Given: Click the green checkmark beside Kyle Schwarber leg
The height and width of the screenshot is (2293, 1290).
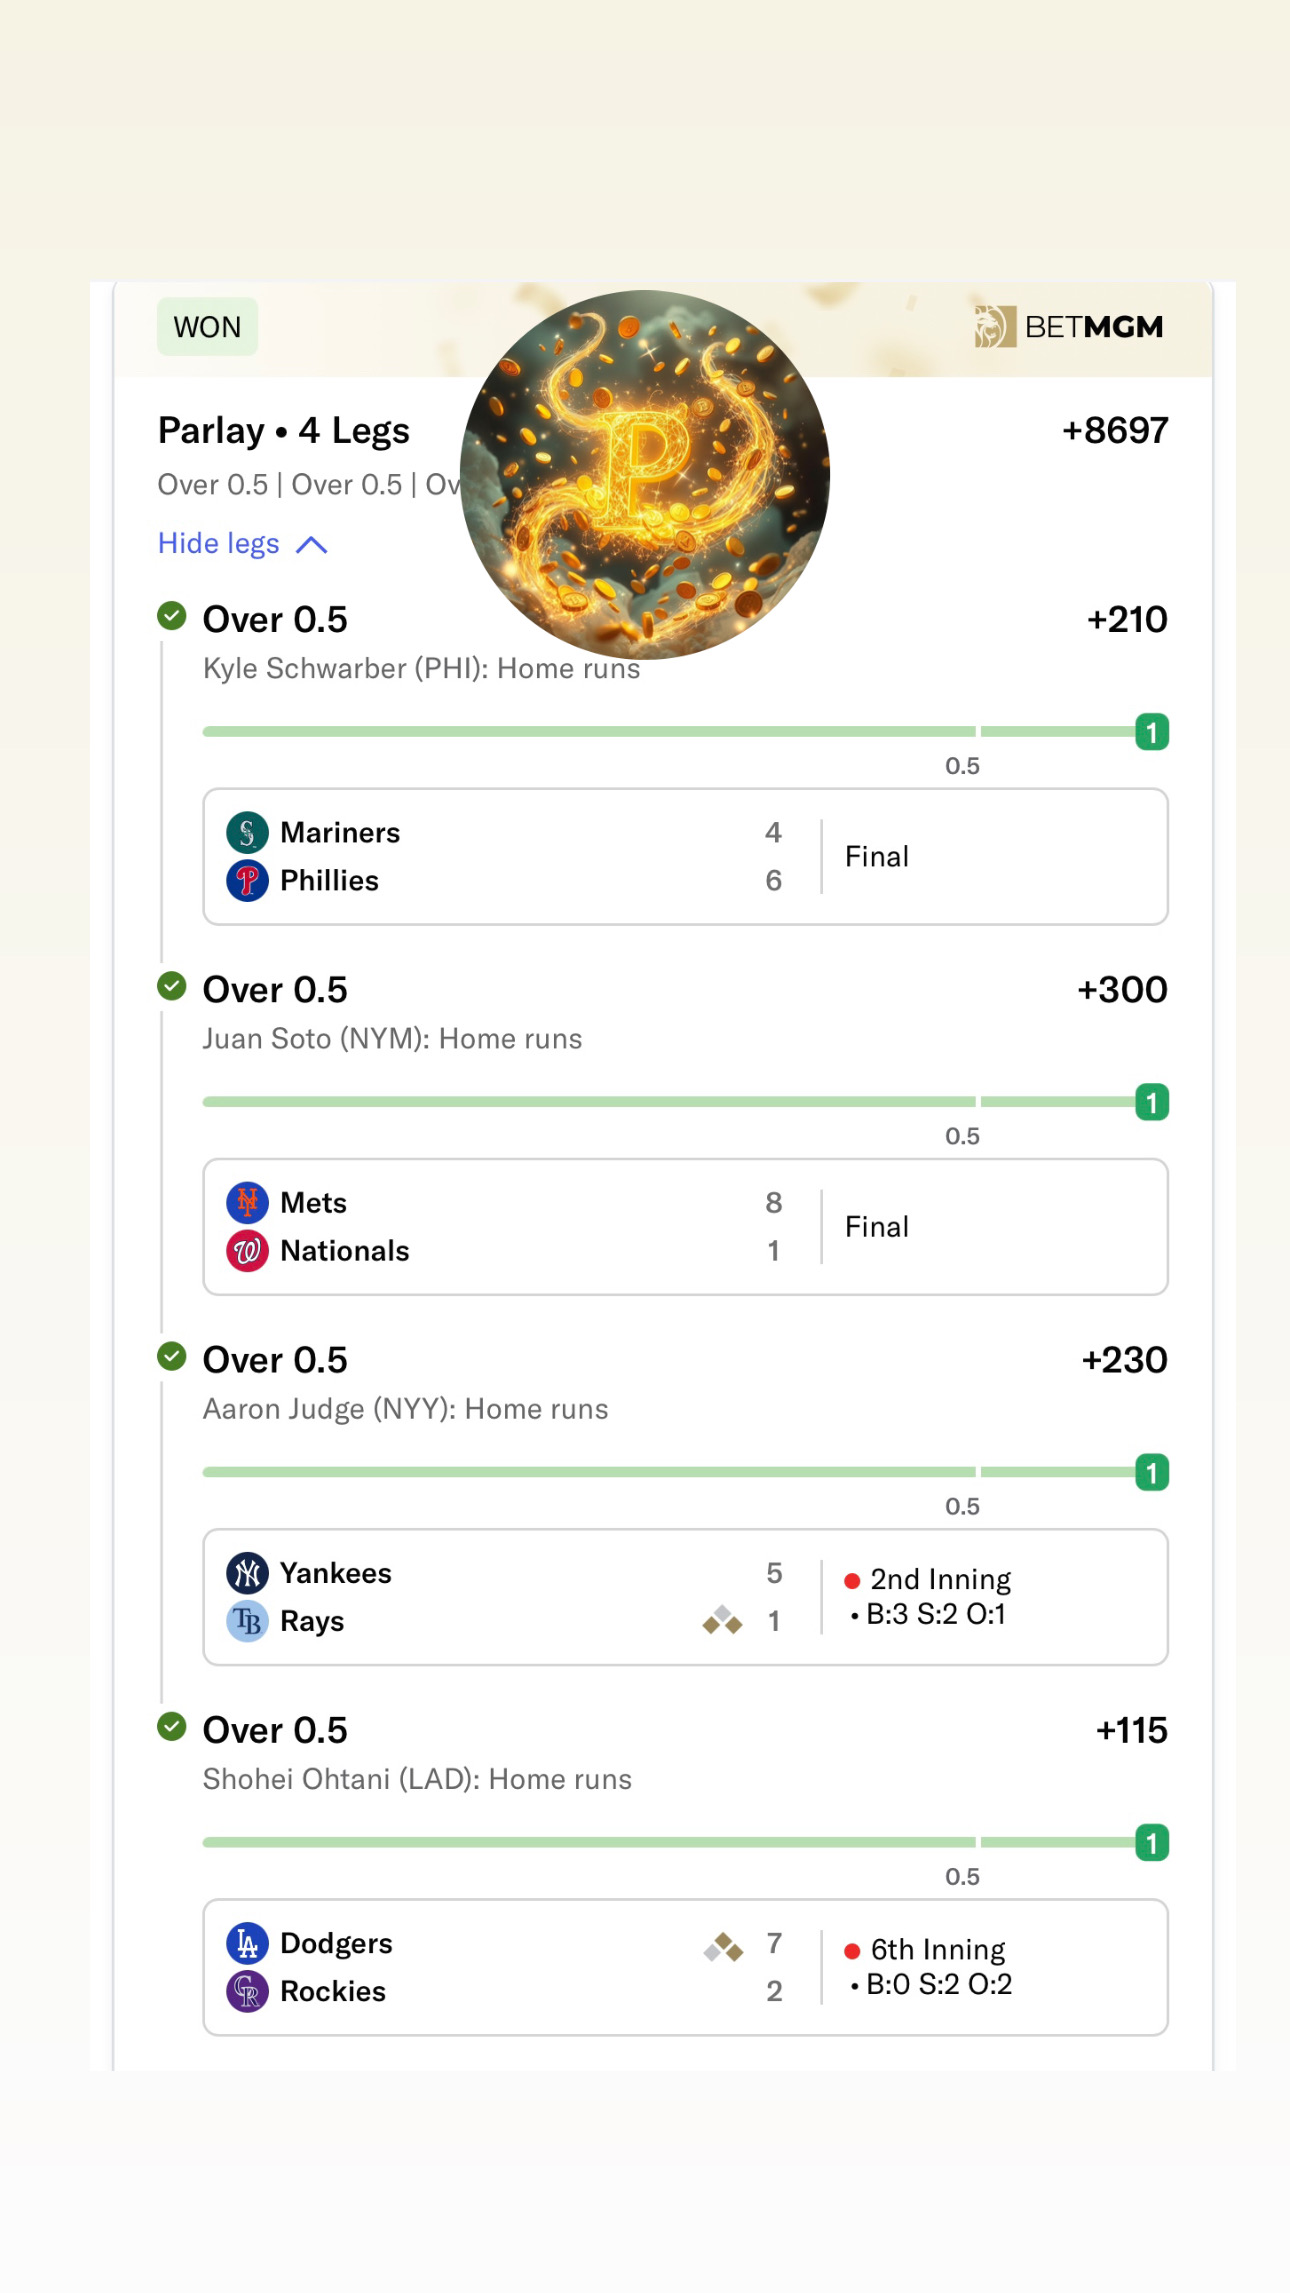Looking at the screenshot, I should pyautogui.click(x=172, y=616).
